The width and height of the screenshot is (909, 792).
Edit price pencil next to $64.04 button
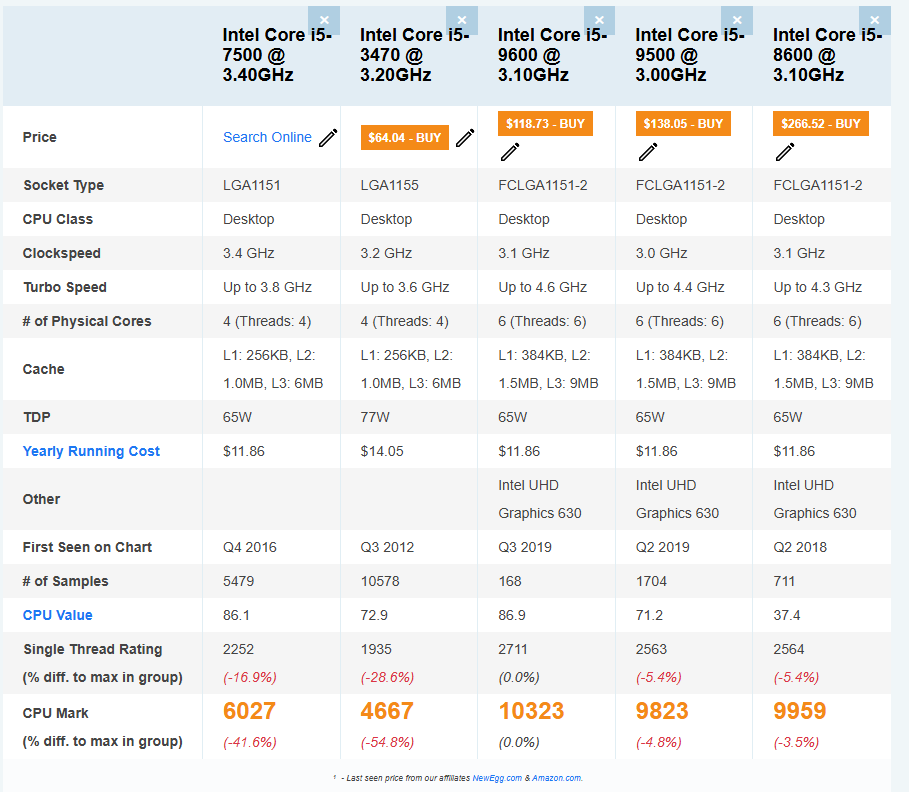465,138
